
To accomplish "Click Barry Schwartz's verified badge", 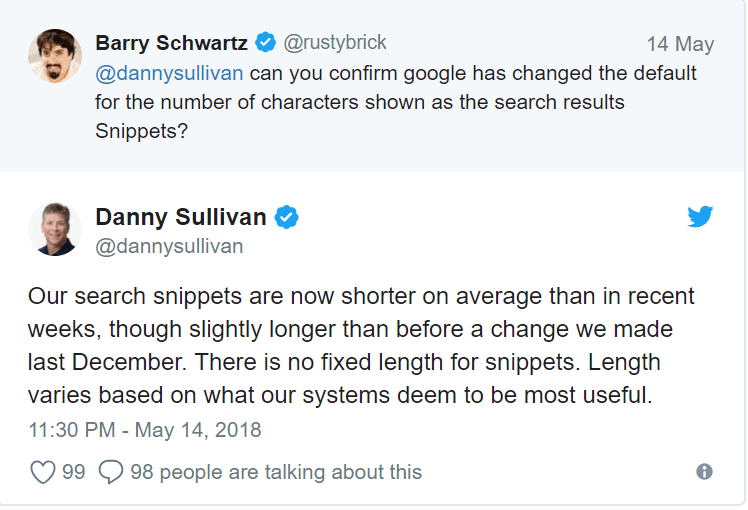I will pos(265,42).
